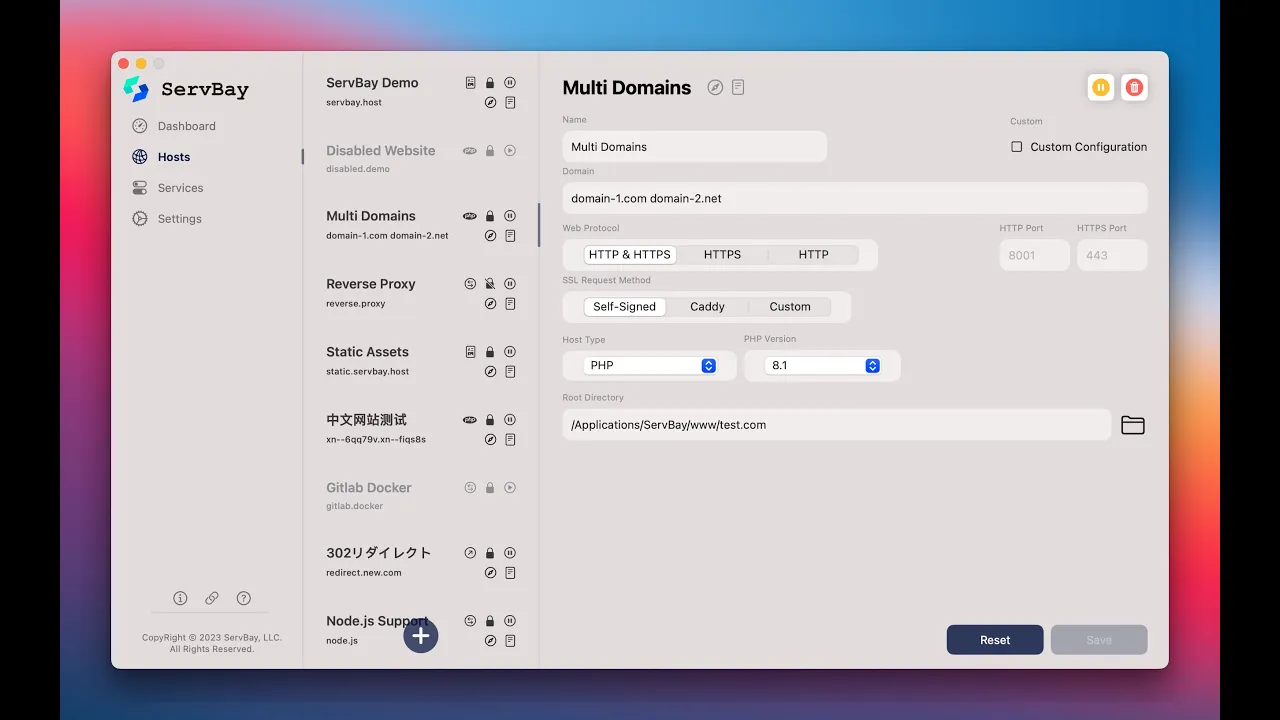This screenshot has width=1280, height=720.
Task: Pause the Static Assets host
Action: coord(510,352)
